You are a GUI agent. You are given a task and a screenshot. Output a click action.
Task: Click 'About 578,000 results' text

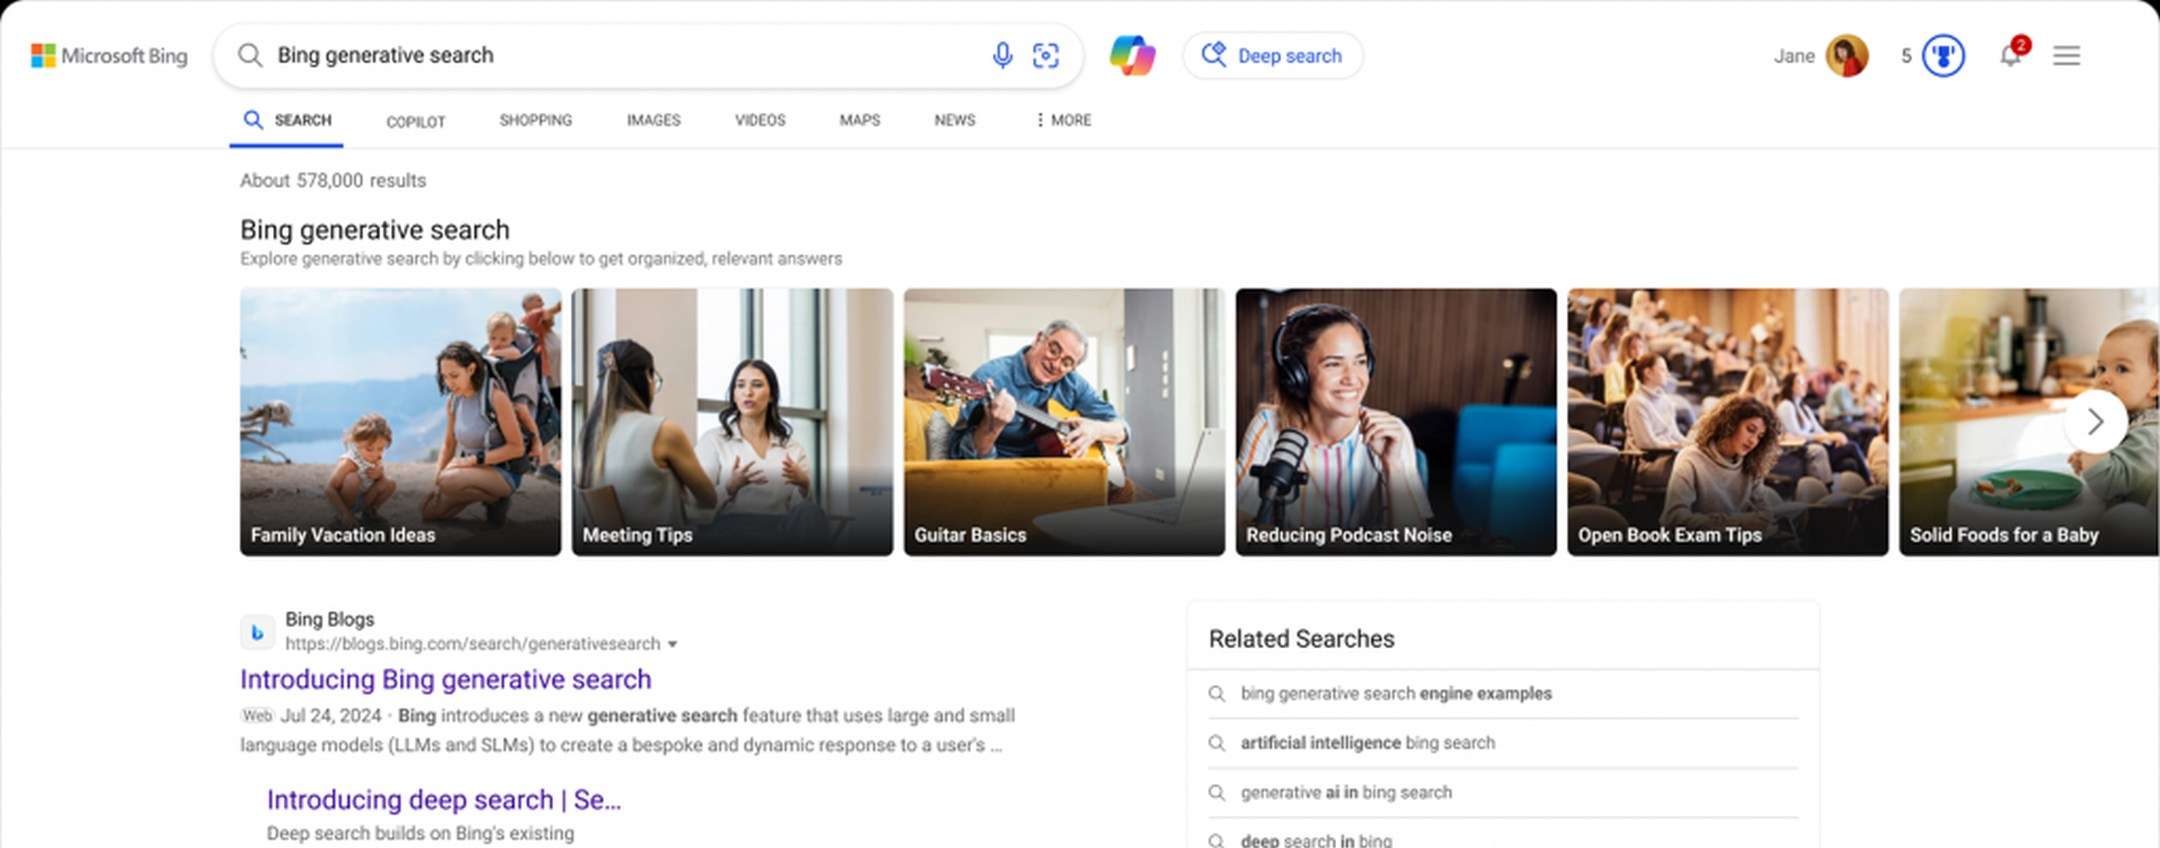click(333, 181)
